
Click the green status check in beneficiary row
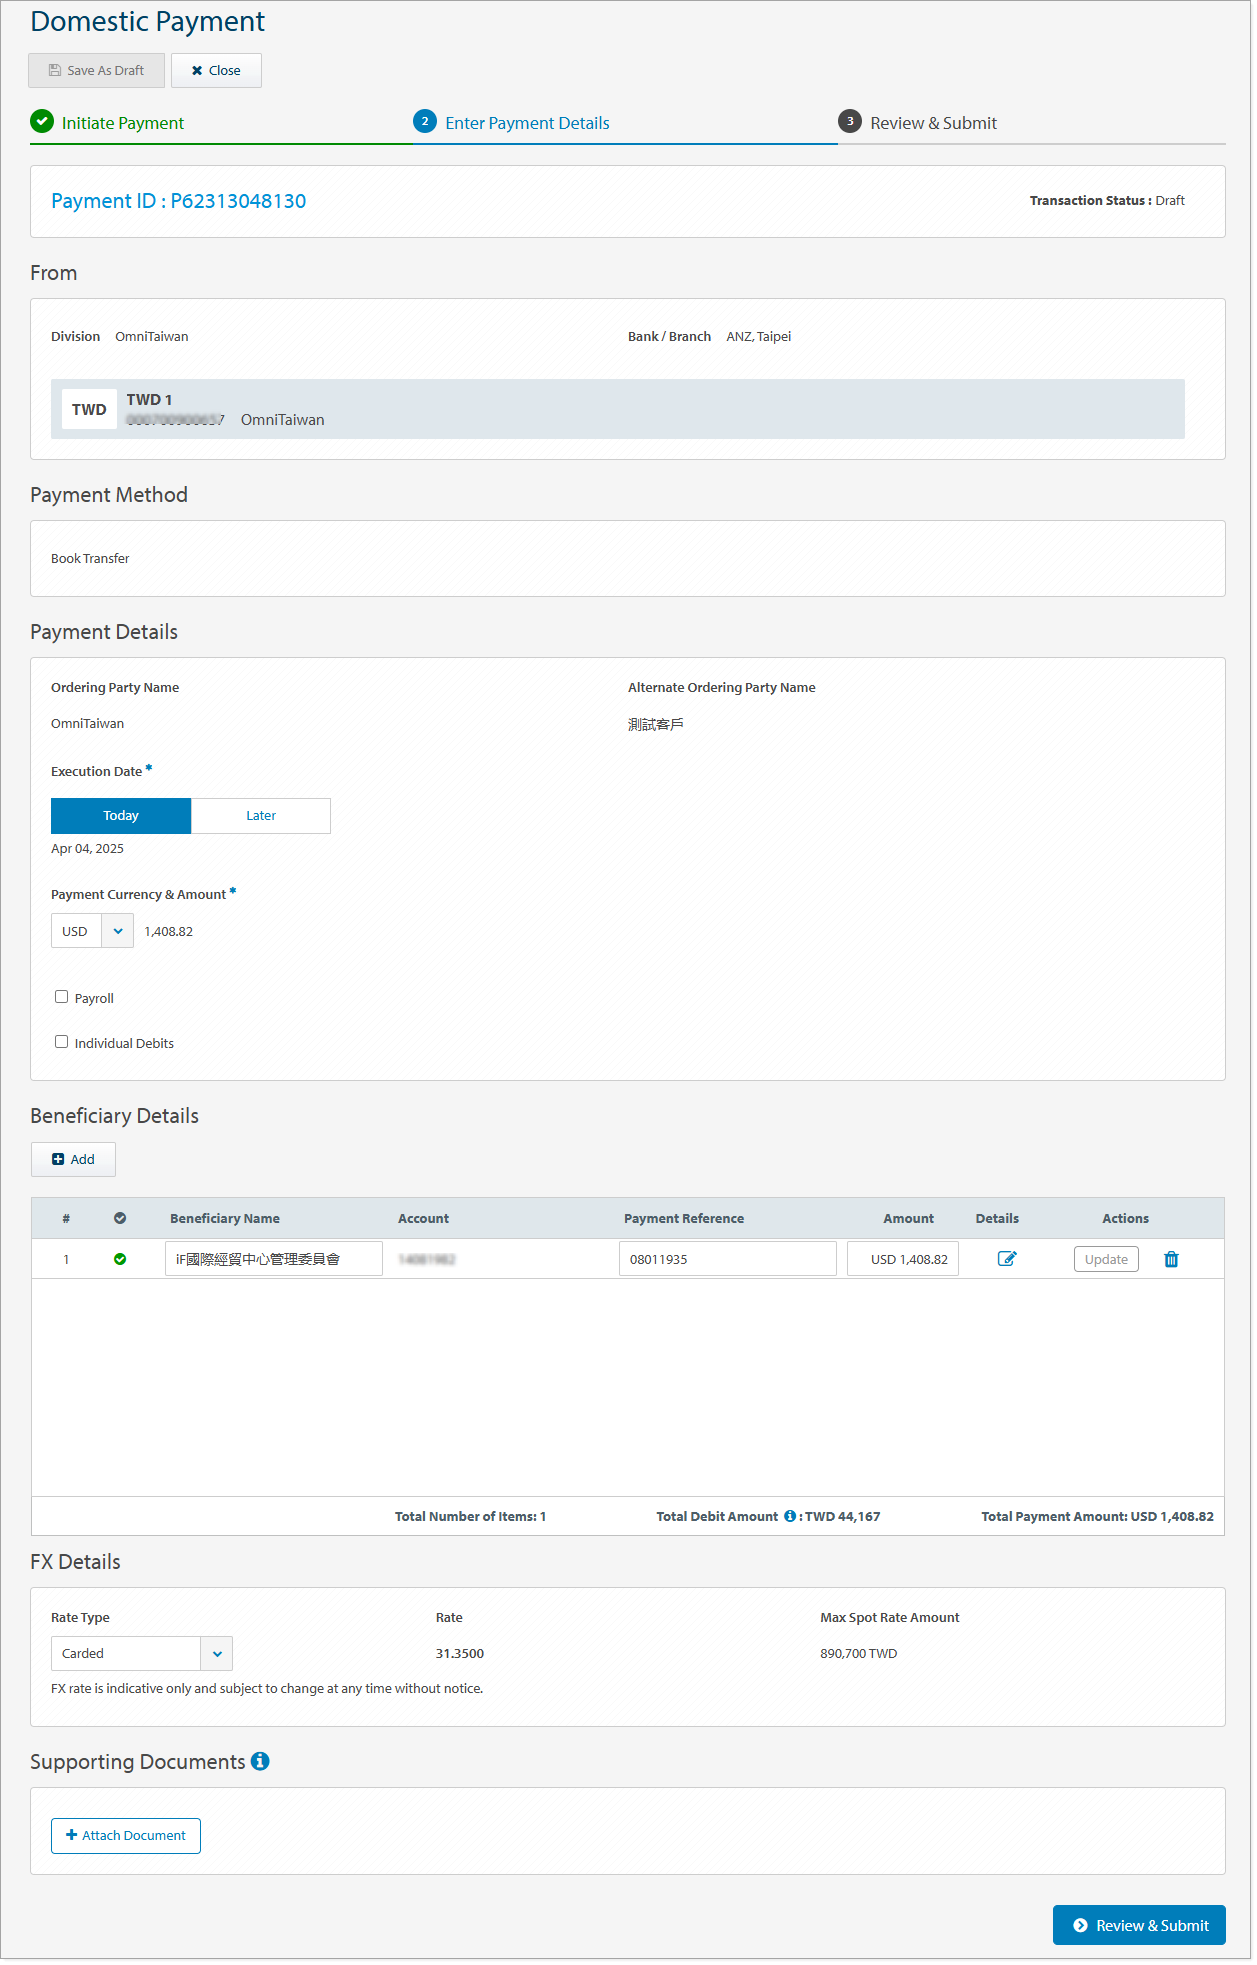click(x=120, y=1259)
